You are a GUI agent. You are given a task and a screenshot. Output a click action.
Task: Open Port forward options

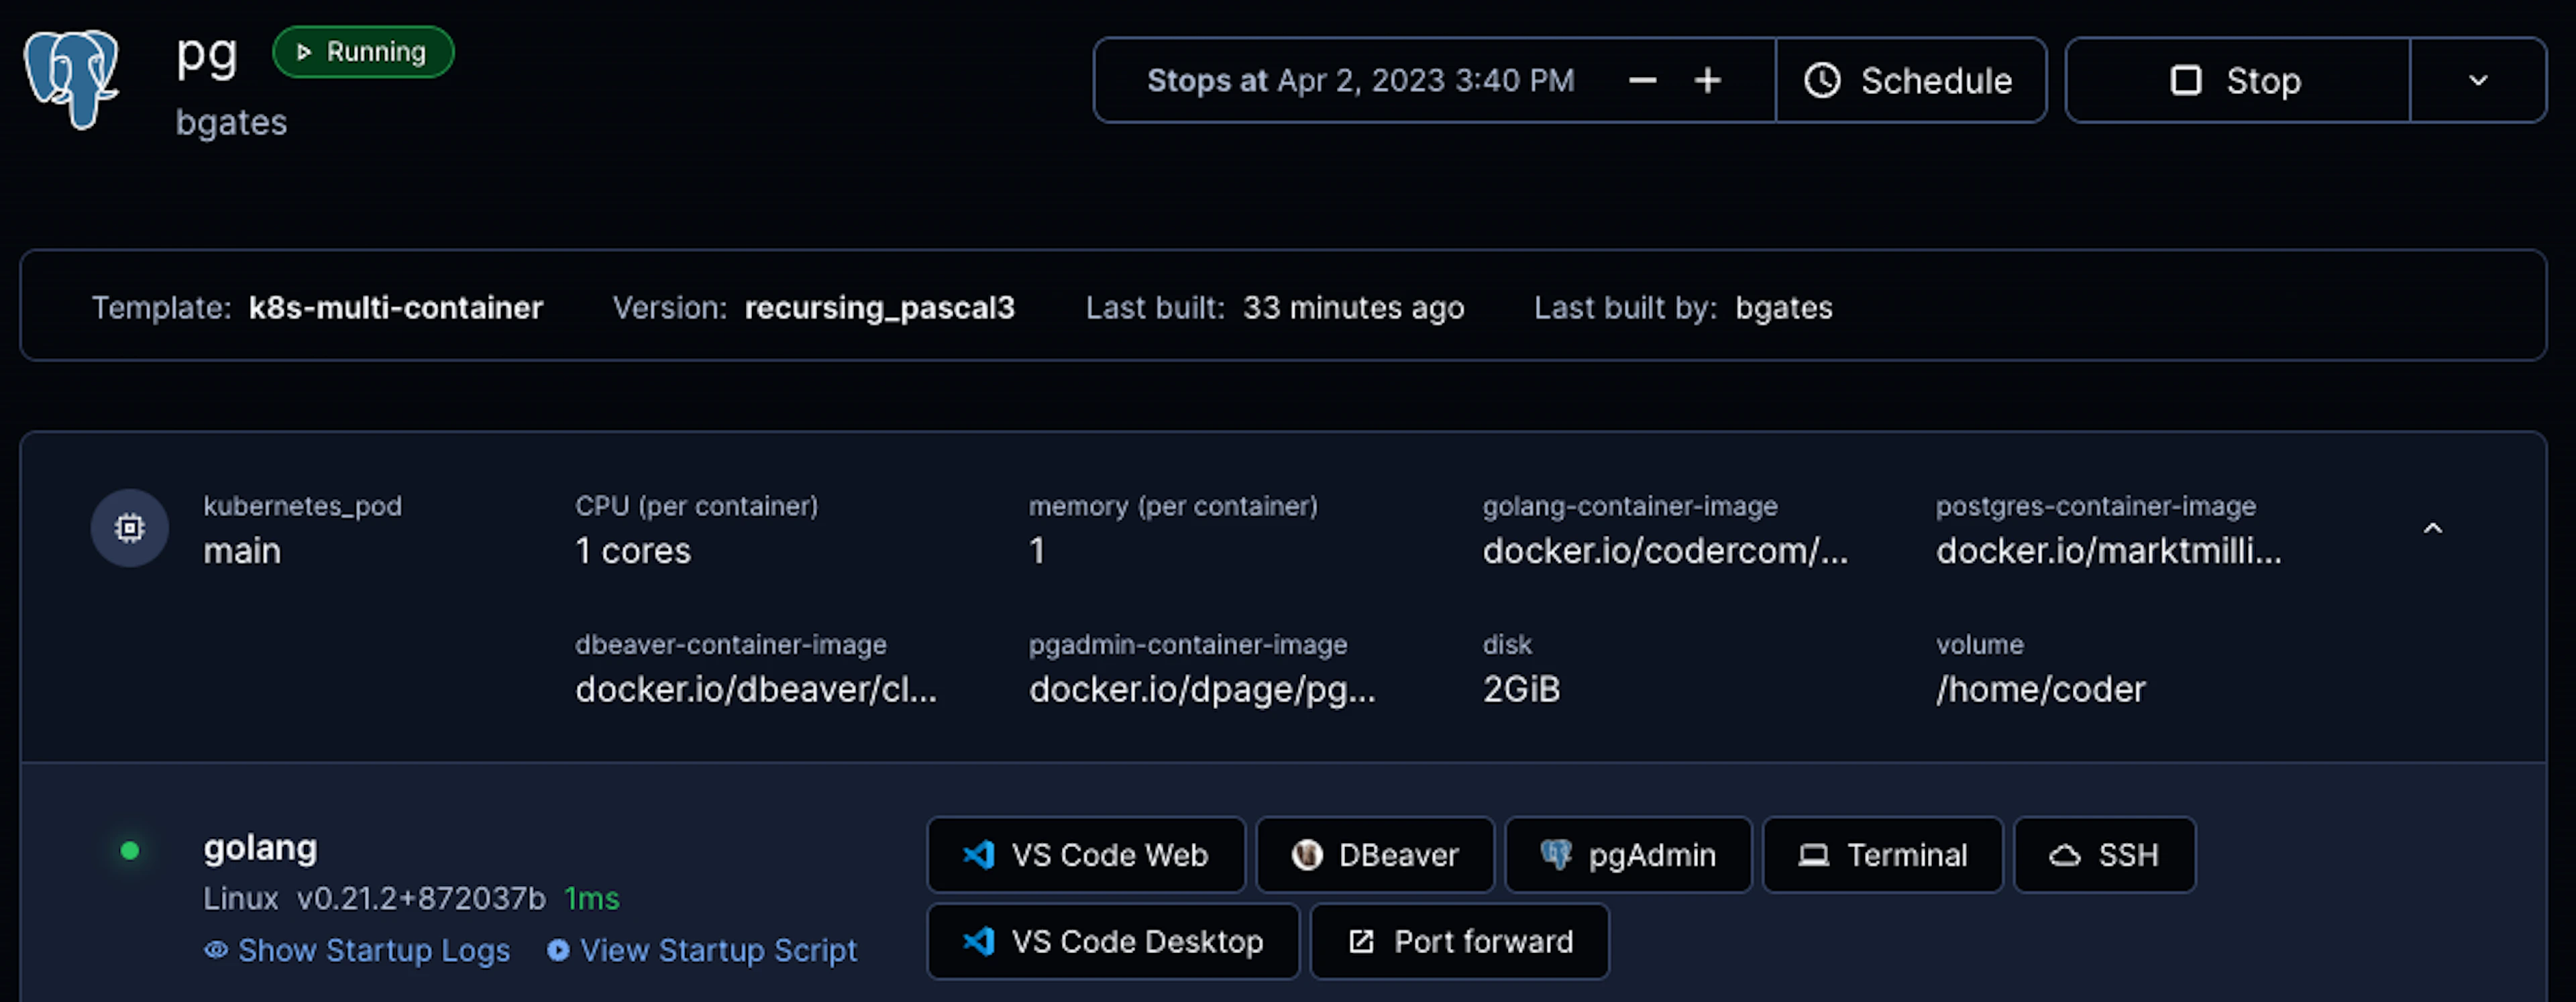pyautogui.click(x=1460, y=941)
